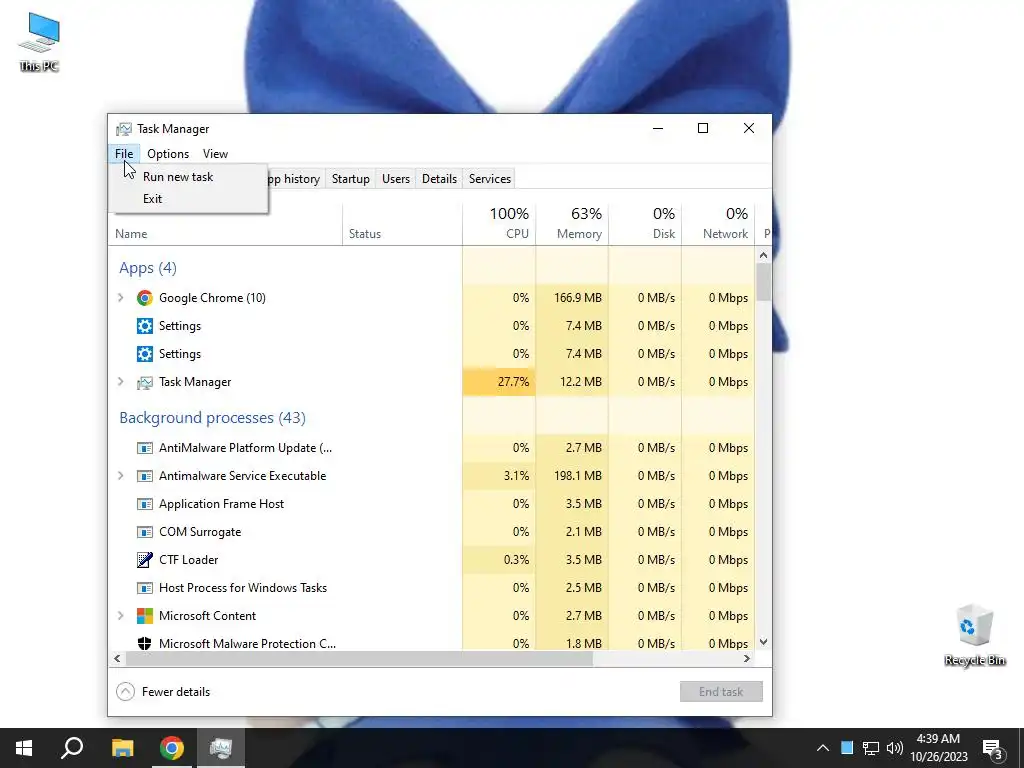Click the COM Surrogate process icon
The width and height of the screenshot is (1024, 768).
[x=144, y=532]
